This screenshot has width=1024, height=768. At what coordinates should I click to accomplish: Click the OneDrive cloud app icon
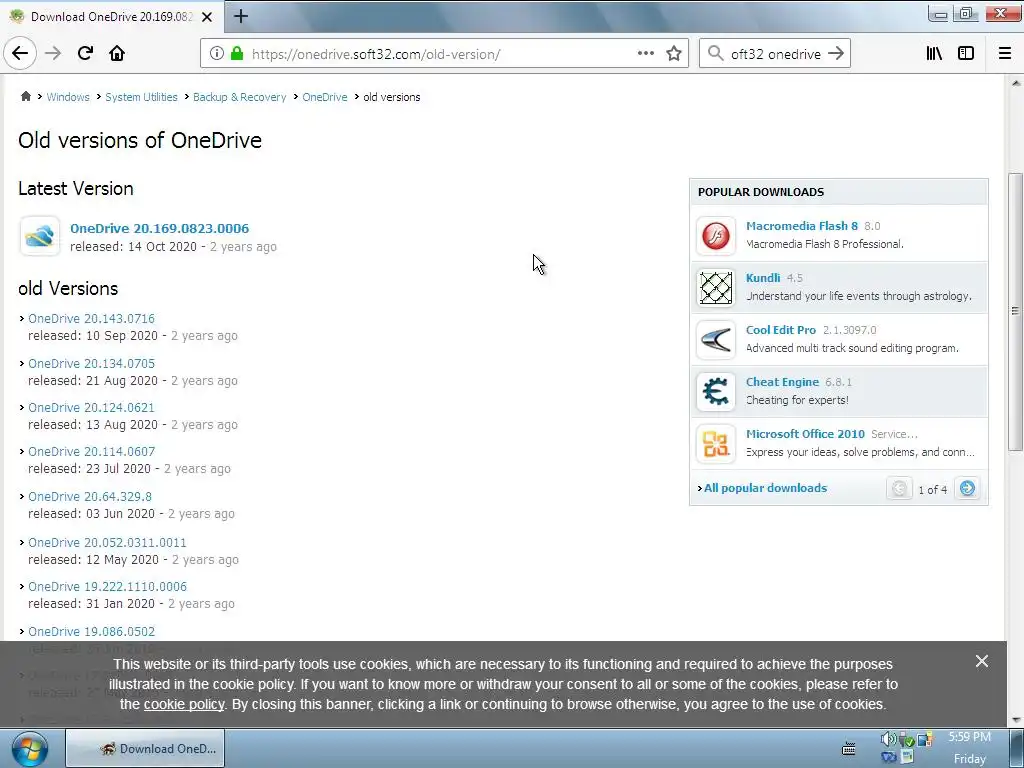tap(40, 236)
